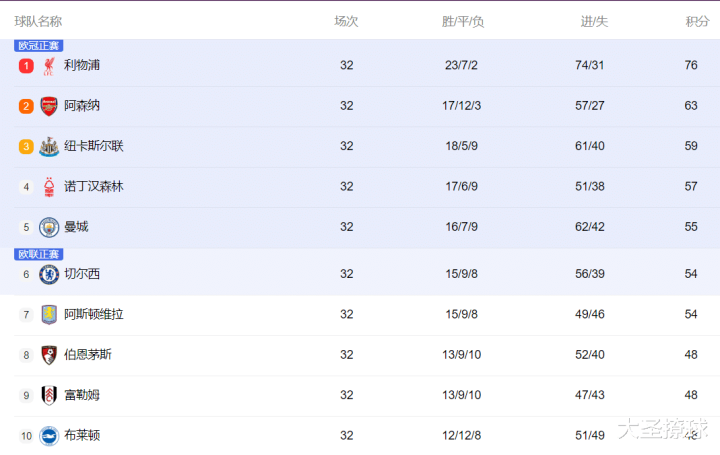This screenshot has height=455, width=720.
Task: Click the Liverpool club crest icon
Action: 49,66
